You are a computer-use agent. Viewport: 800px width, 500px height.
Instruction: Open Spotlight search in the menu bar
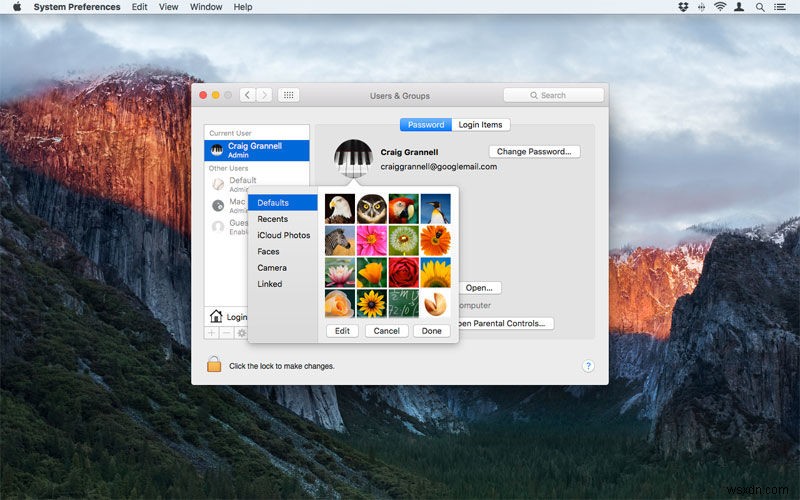point(760,7)
